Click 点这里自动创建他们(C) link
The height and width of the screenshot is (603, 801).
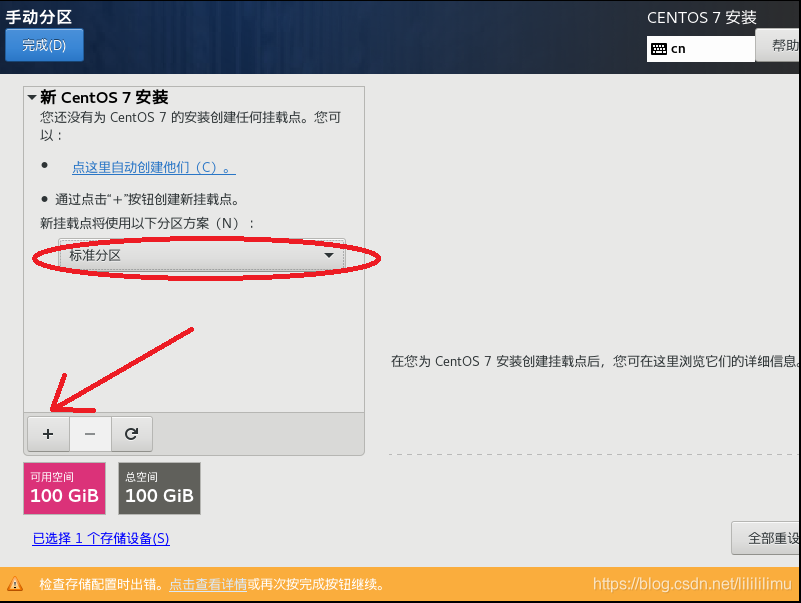click(154, 167)
